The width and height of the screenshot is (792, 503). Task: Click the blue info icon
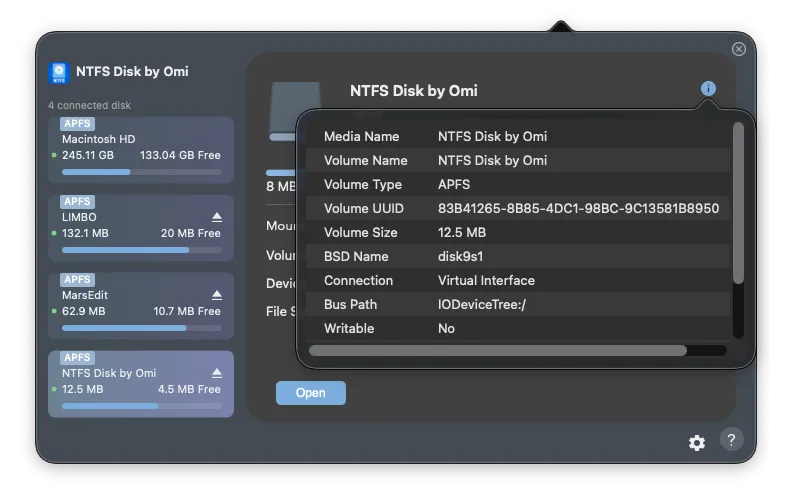click(x=708, y=89)
